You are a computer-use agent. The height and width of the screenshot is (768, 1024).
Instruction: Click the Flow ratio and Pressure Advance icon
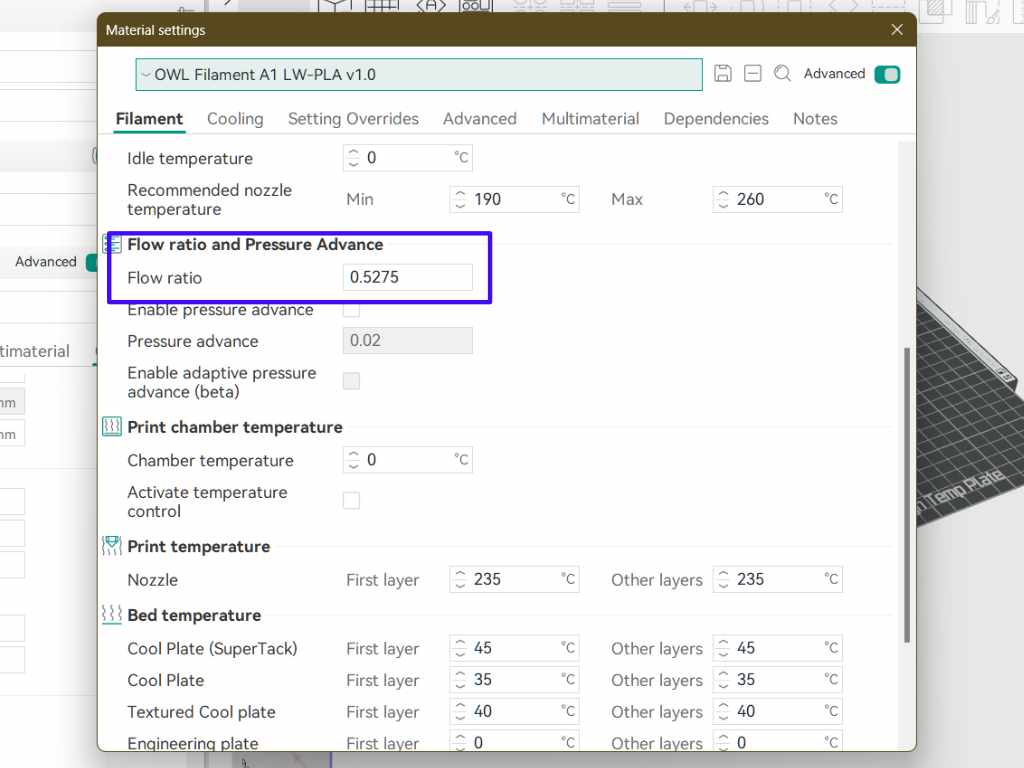112,245
